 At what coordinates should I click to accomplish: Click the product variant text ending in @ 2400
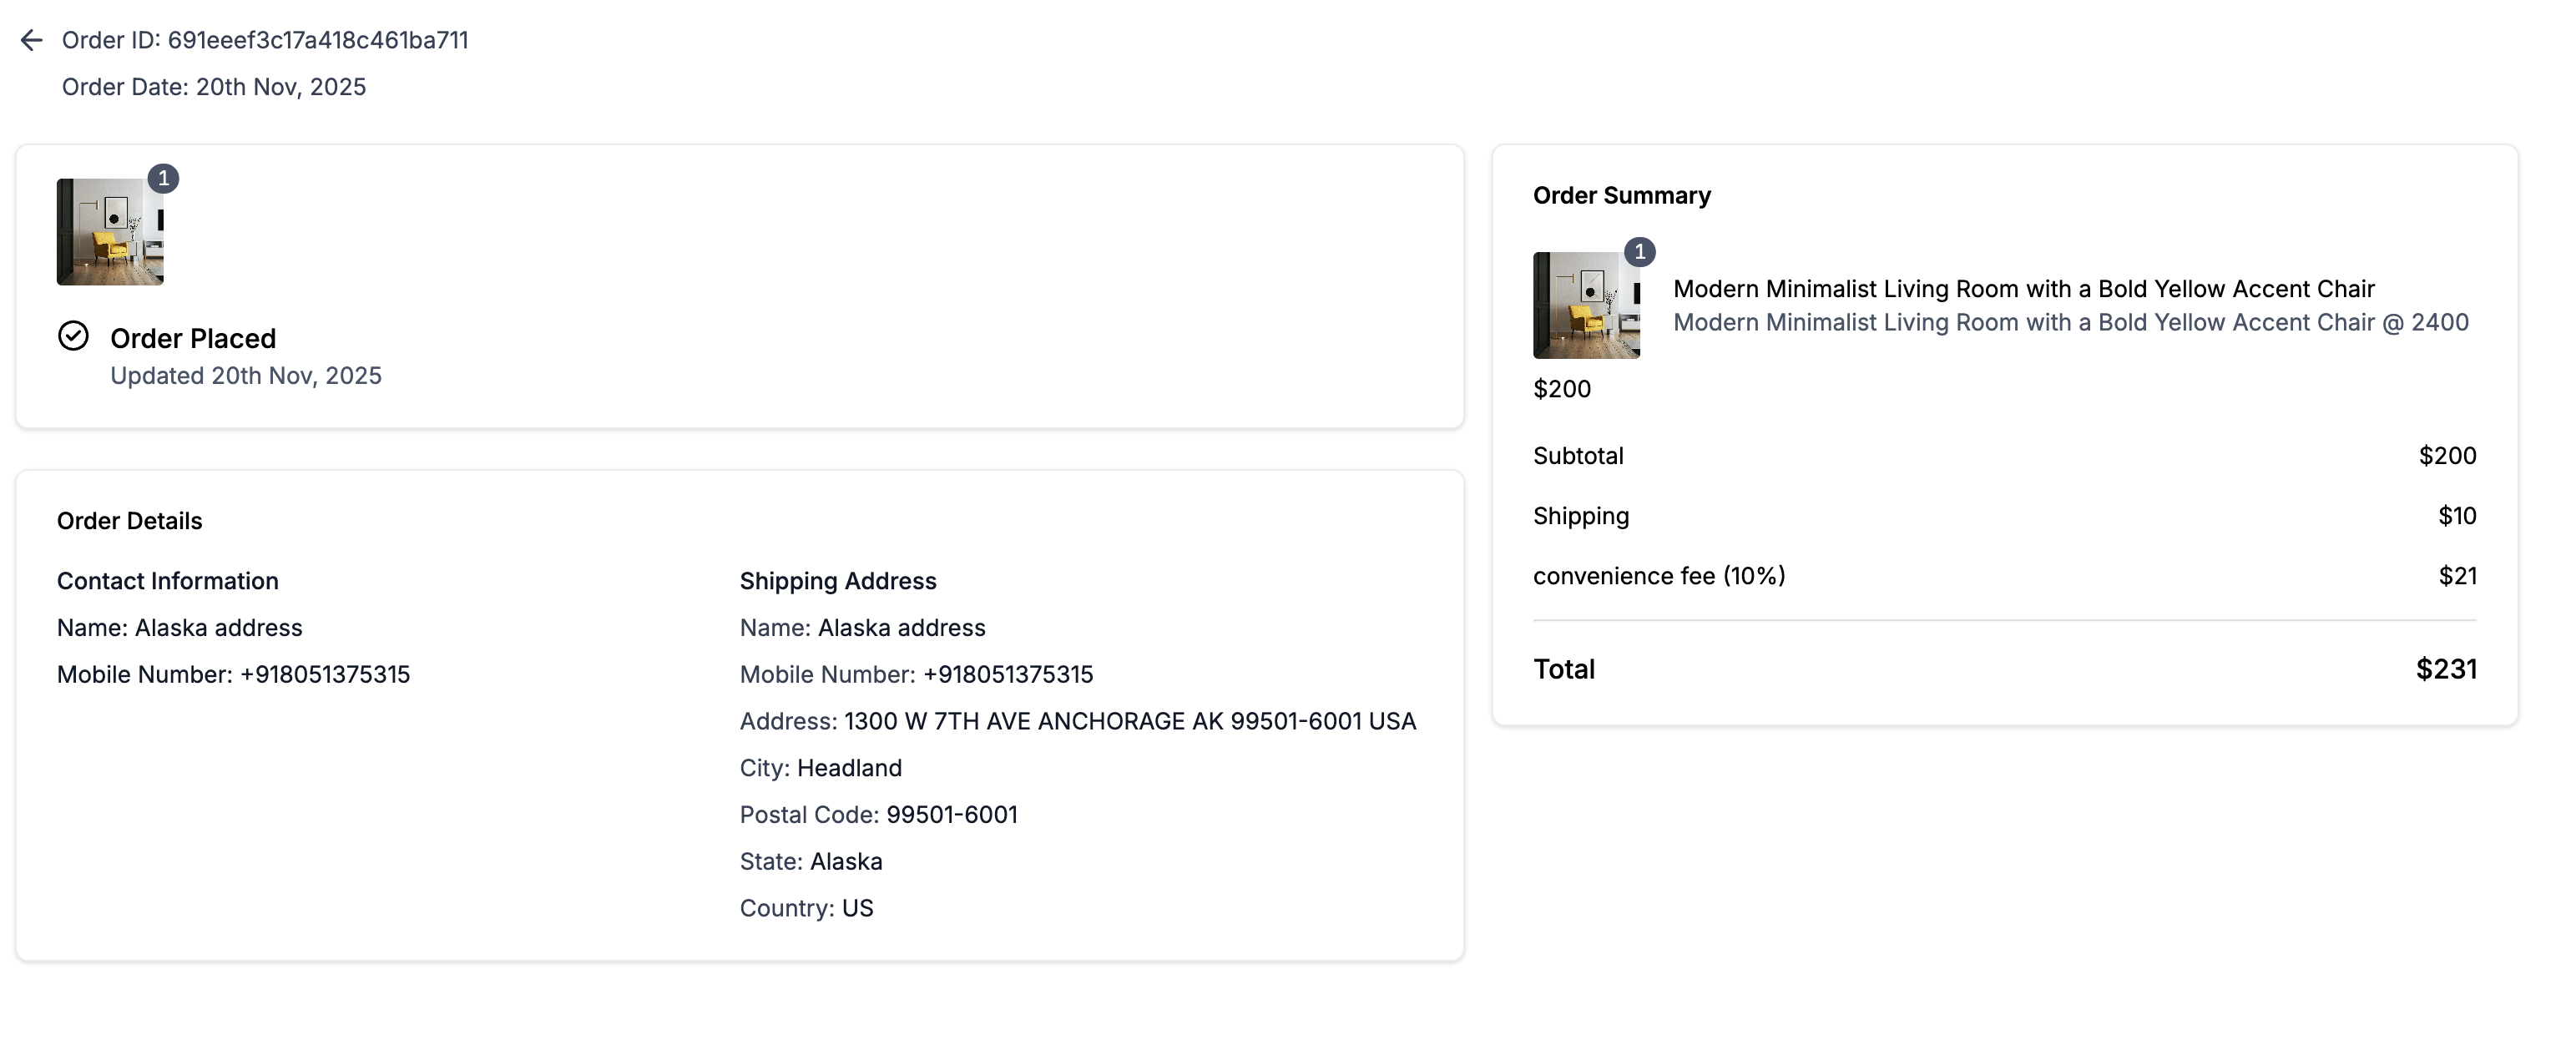(x=2070, y=323)
